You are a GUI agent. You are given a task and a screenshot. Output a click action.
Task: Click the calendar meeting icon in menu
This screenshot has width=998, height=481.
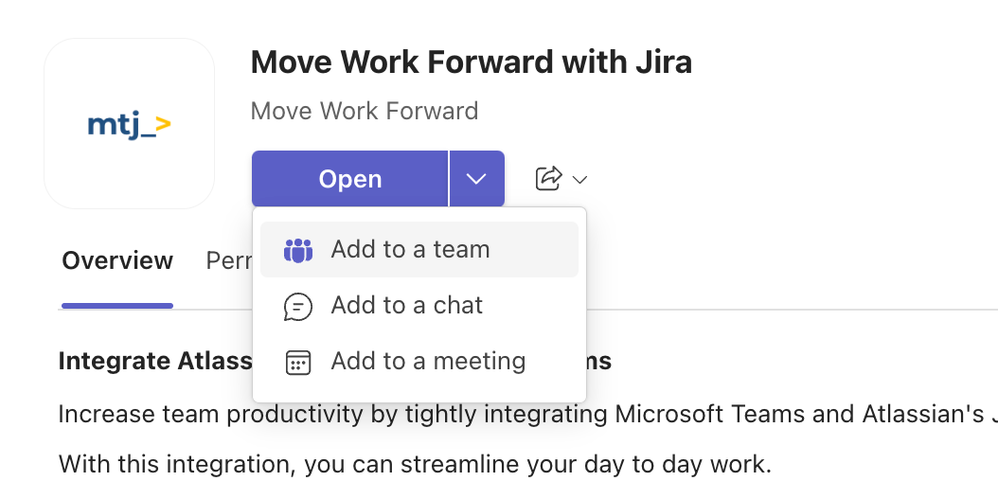pos(298,362)
